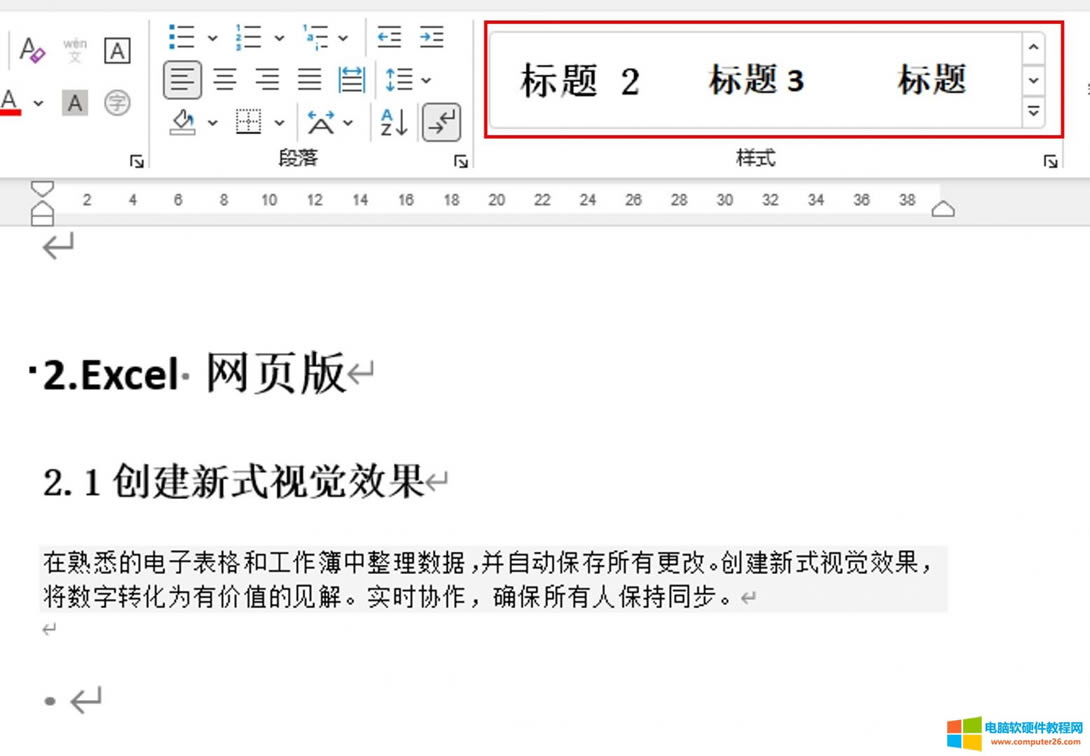The image size is (1090, 756).
Task: Apply the 标题 3 style
Action: click(x=756, y=80)
